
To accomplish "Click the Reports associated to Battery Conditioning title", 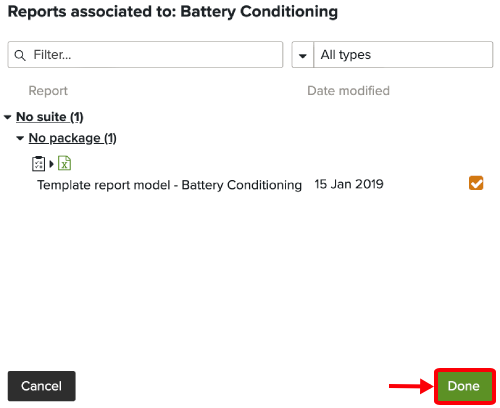I will tap(173, 12).
